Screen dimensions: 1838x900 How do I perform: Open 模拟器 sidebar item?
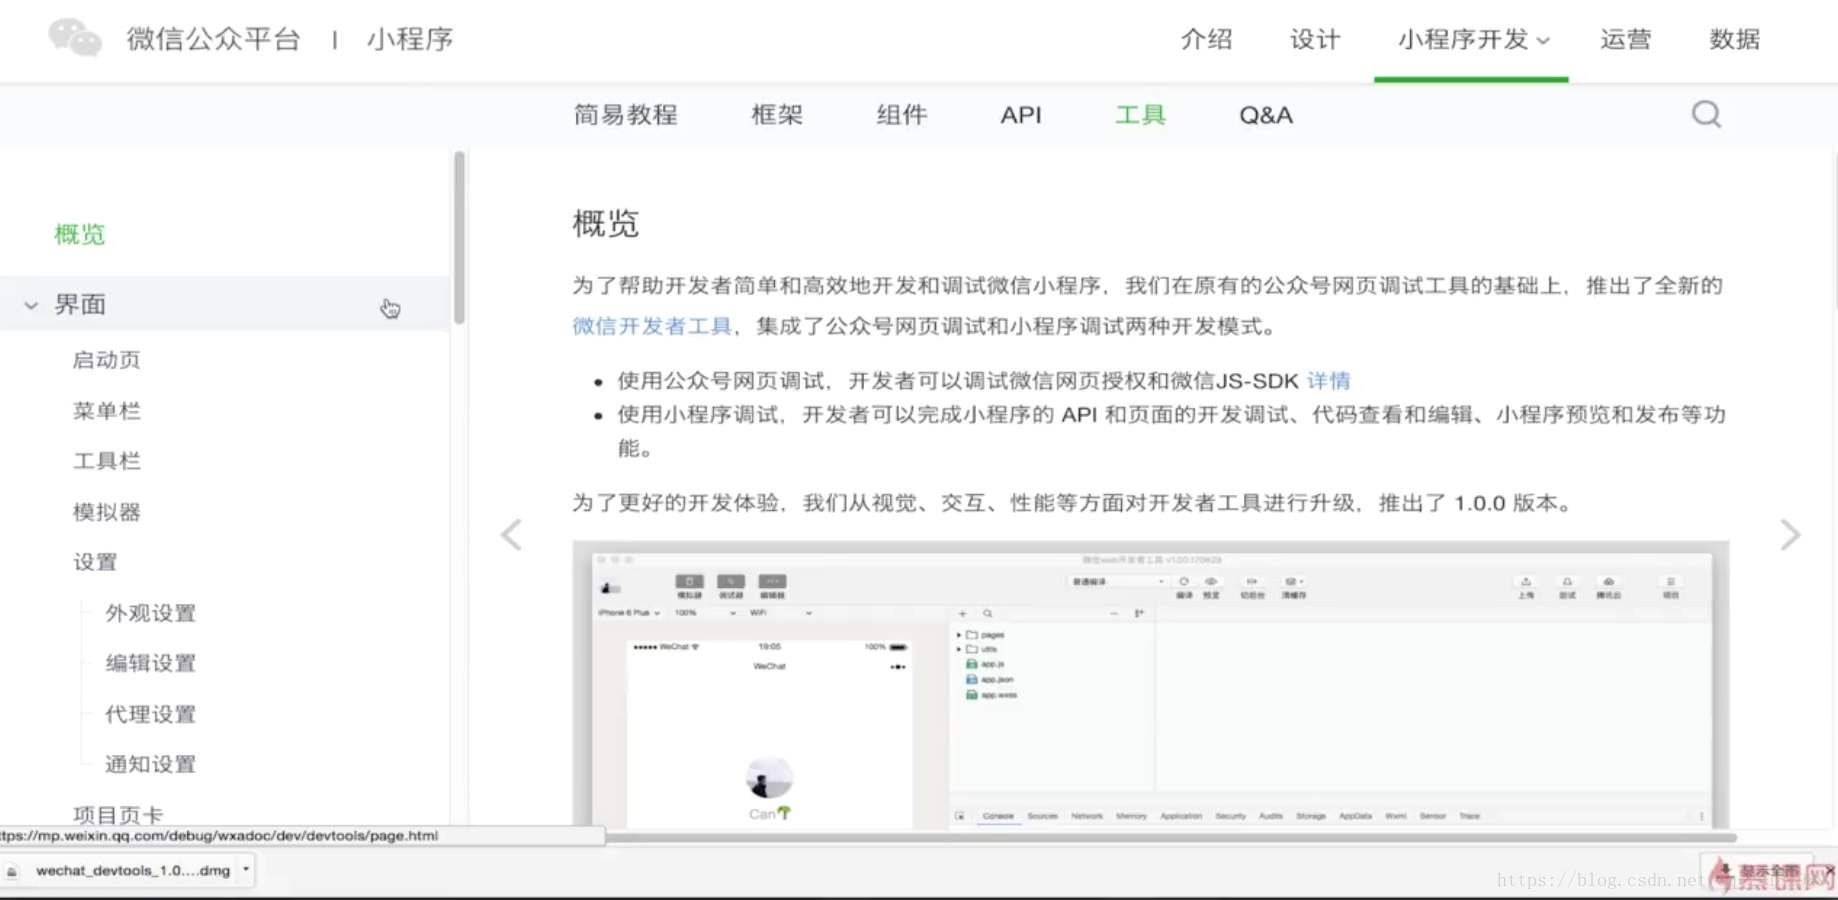[107, 512]
